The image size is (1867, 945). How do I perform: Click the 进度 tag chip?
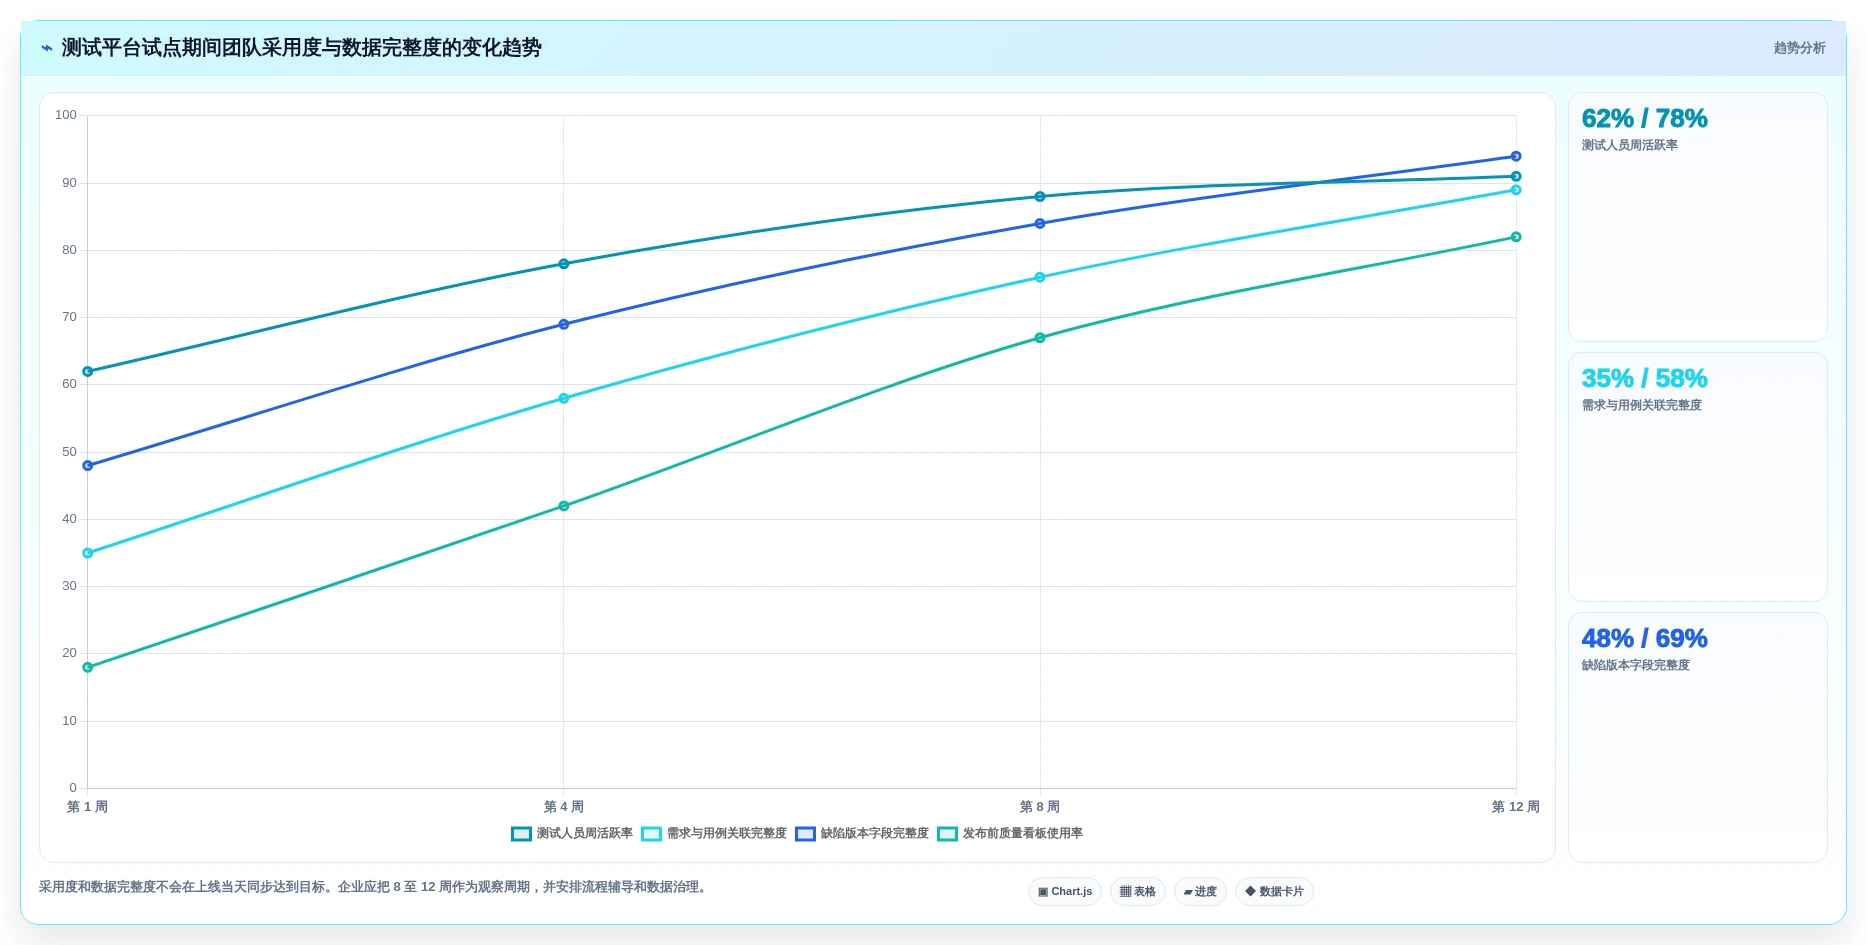coord(1200,892)
